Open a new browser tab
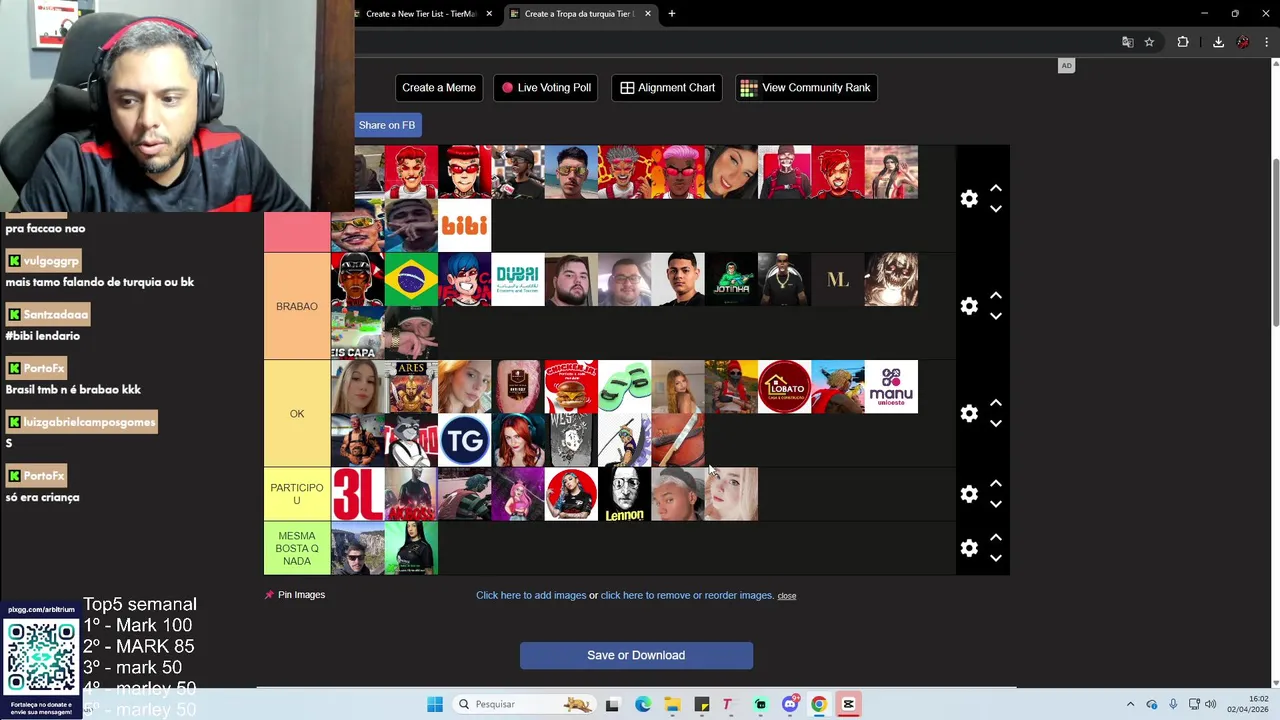This screenshot has width=1280, height=720. coord(672,14)
